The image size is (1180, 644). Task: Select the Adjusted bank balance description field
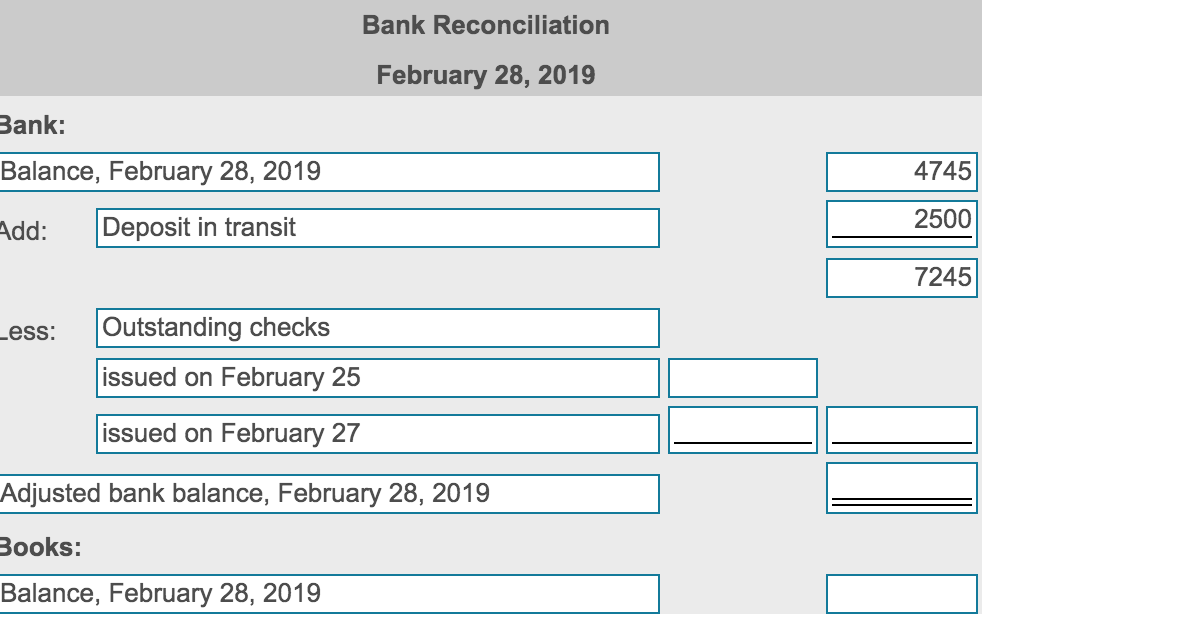pos(330,491)
